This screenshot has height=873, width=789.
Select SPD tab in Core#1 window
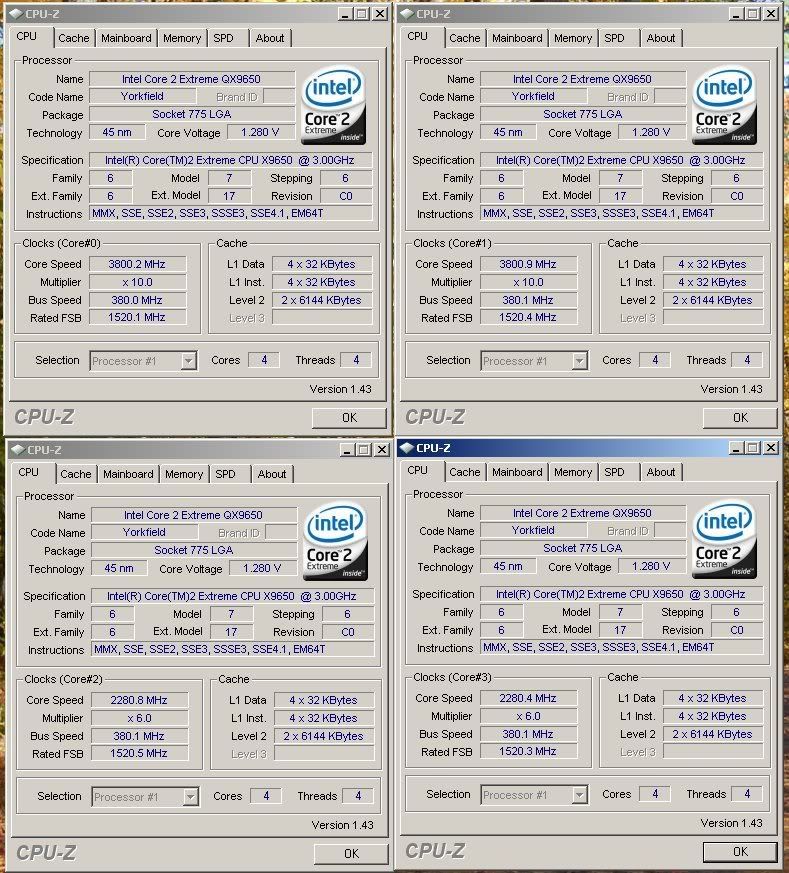(614, 38)
